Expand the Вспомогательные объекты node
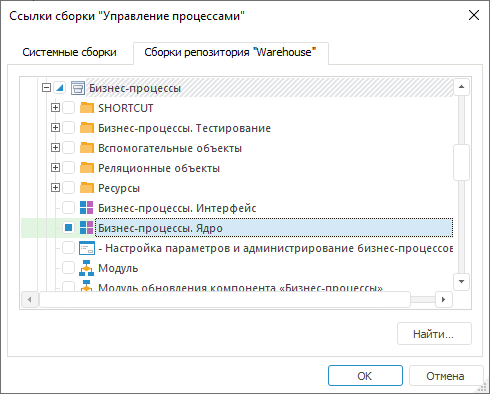490x394 pixels. [x=55, y=148]
